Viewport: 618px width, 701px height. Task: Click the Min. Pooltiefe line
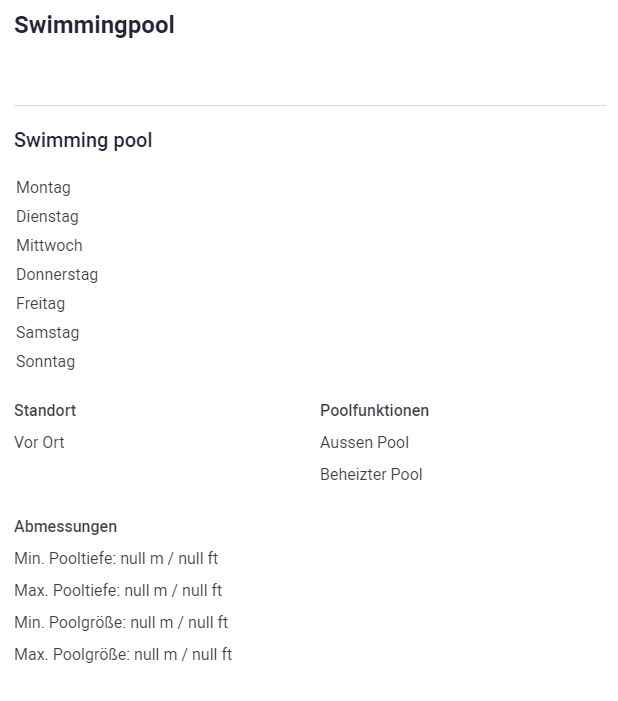coord(116,559)
